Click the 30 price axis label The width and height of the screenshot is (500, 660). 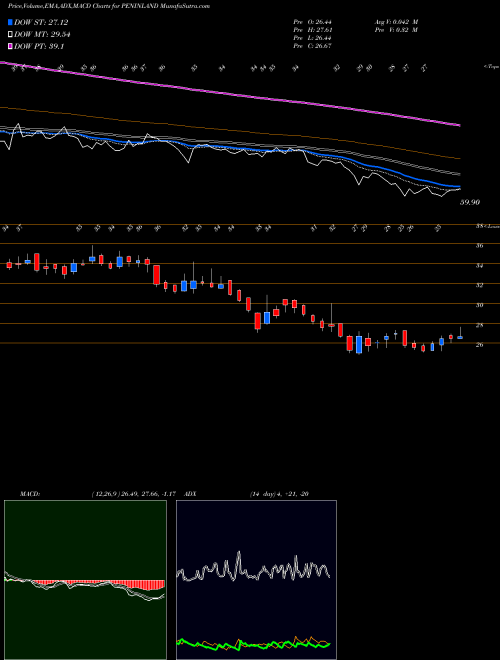pos(479,305)
